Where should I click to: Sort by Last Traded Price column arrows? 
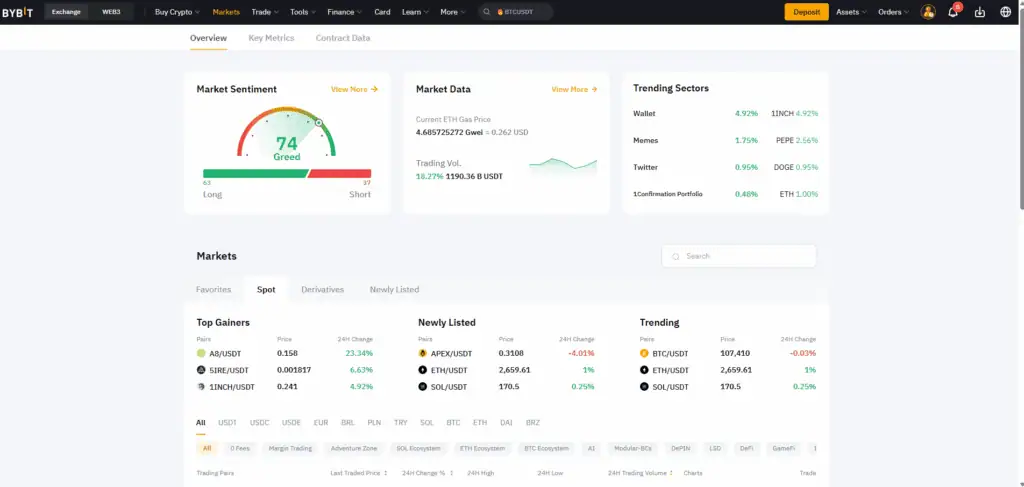pyautogui.click(x=386, y=473)
